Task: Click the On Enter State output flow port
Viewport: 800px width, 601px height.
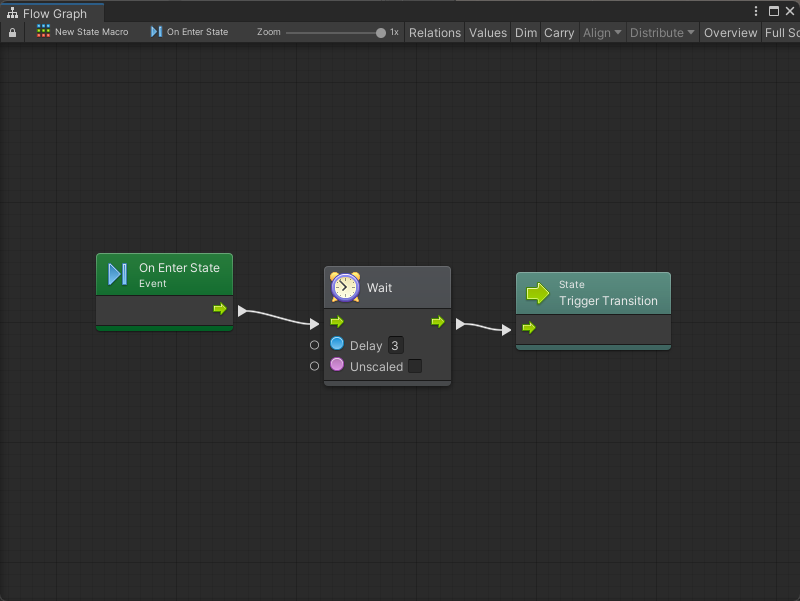Action: pyautogui.click(x=220, y=309)
